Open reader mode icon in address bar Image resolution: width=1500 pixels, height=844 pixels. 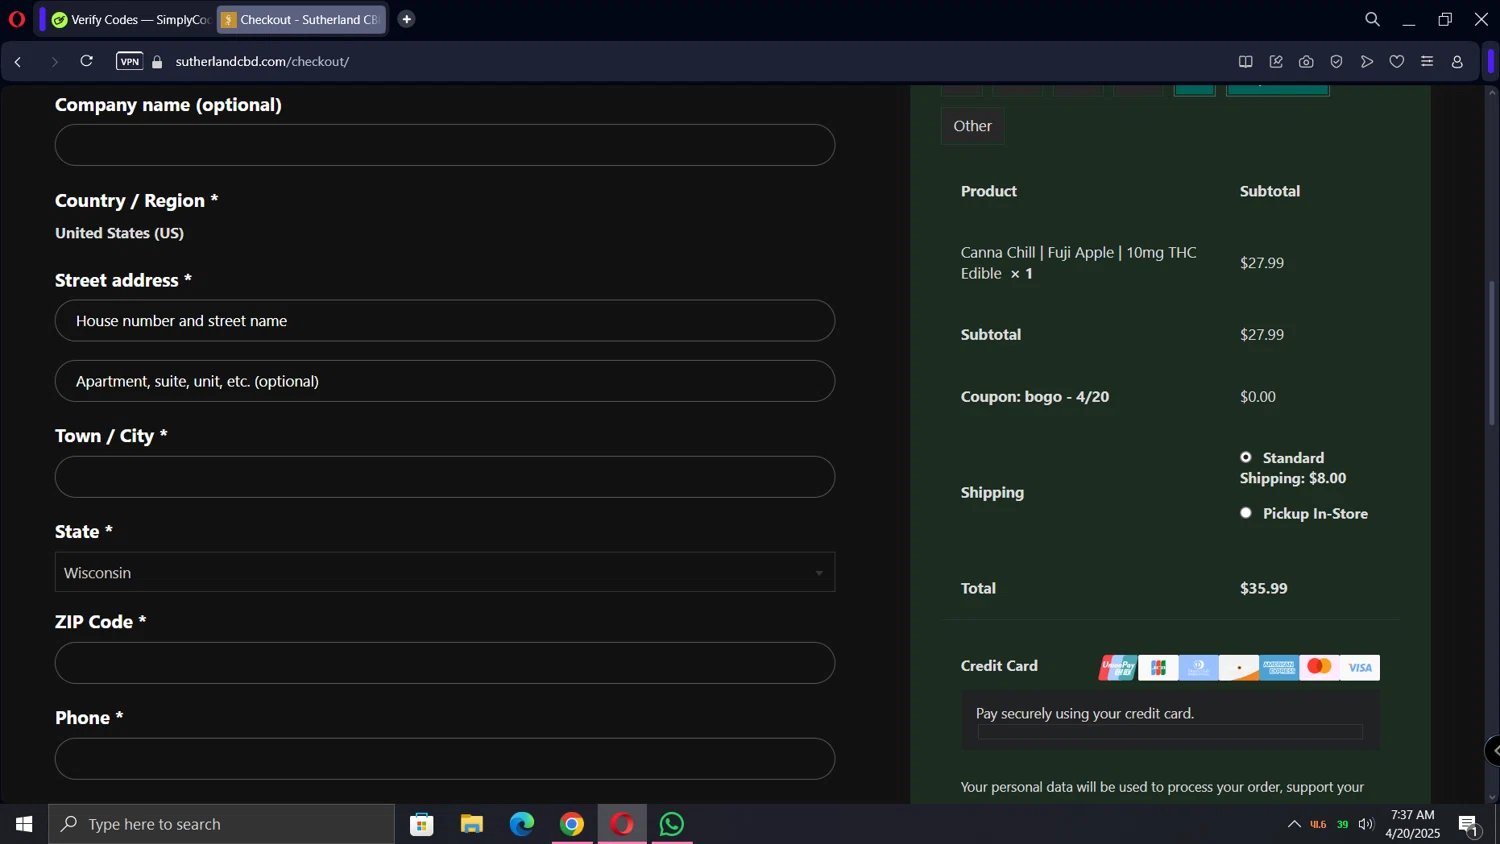tap(1245, 62)
